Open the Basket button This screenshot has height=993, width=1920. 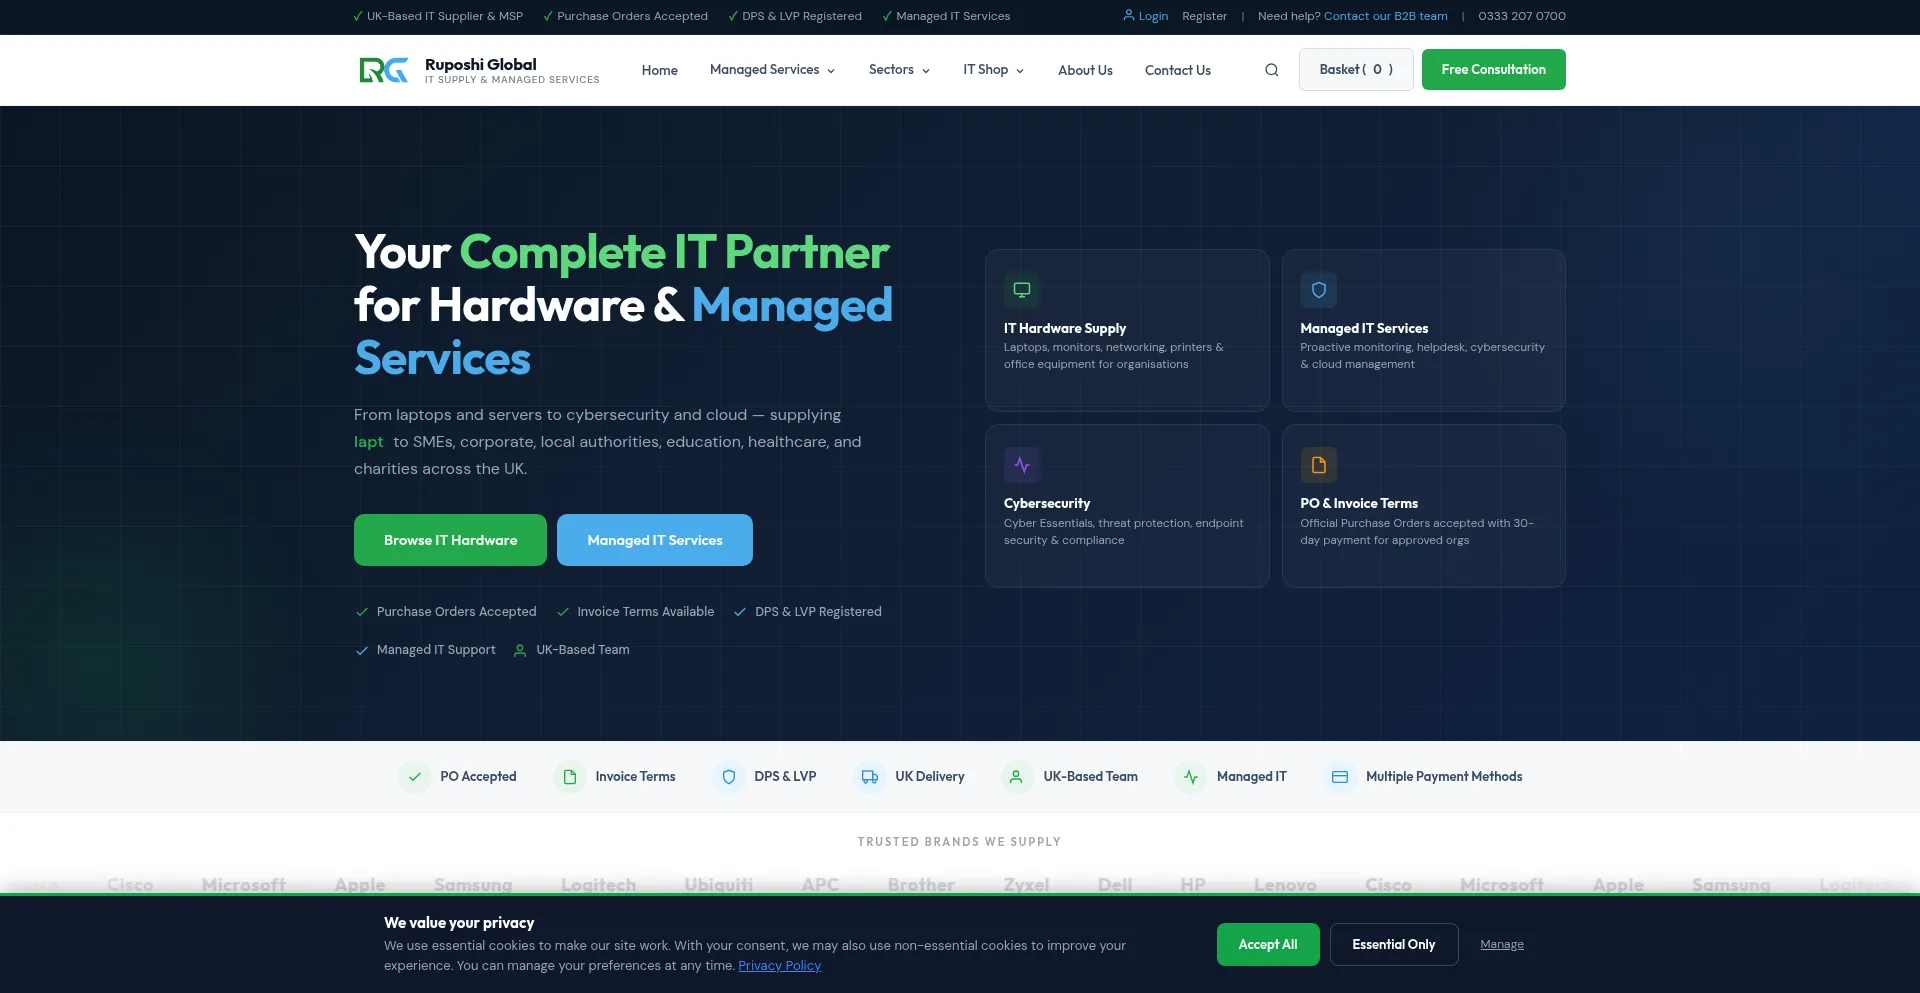click(1356, 70)
